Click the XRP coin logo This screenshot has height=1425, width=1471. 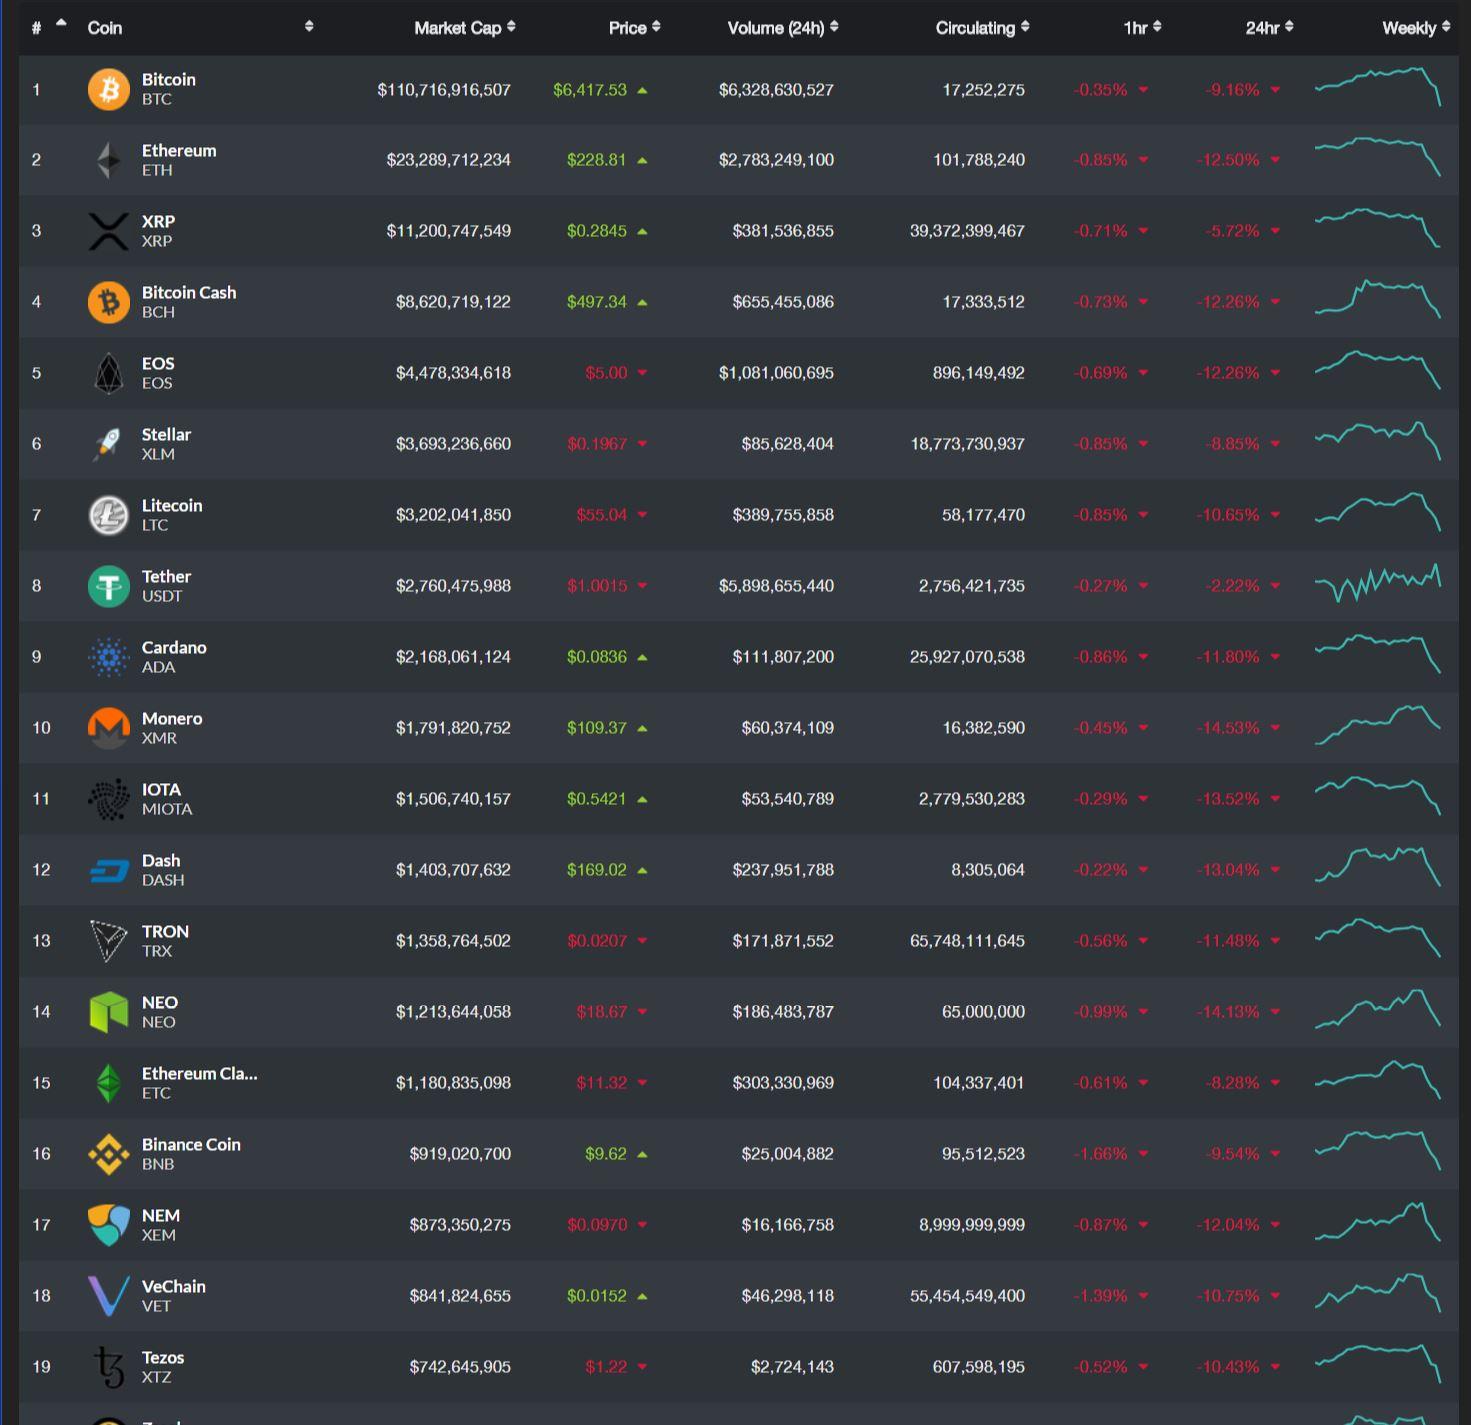coord(109,231)
